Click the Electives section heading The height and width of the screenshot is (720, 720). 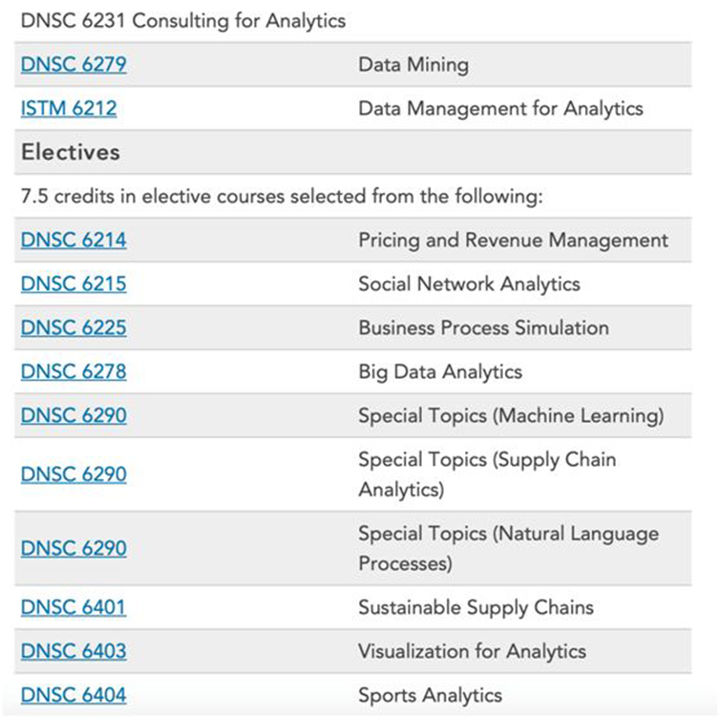[70, 152]
